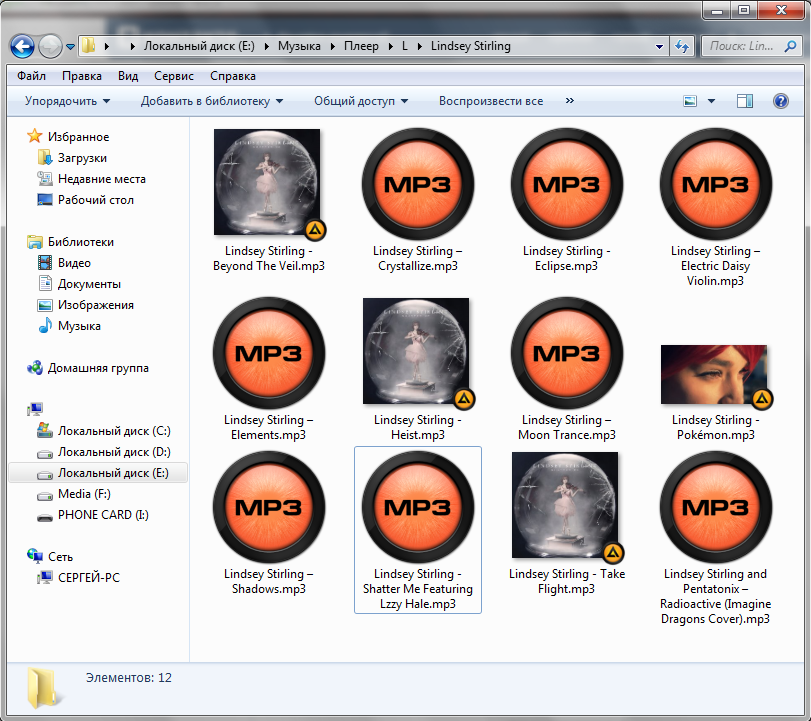811x721 pixels.
Task: Open the Сервис menu
Action: (174, 76)
